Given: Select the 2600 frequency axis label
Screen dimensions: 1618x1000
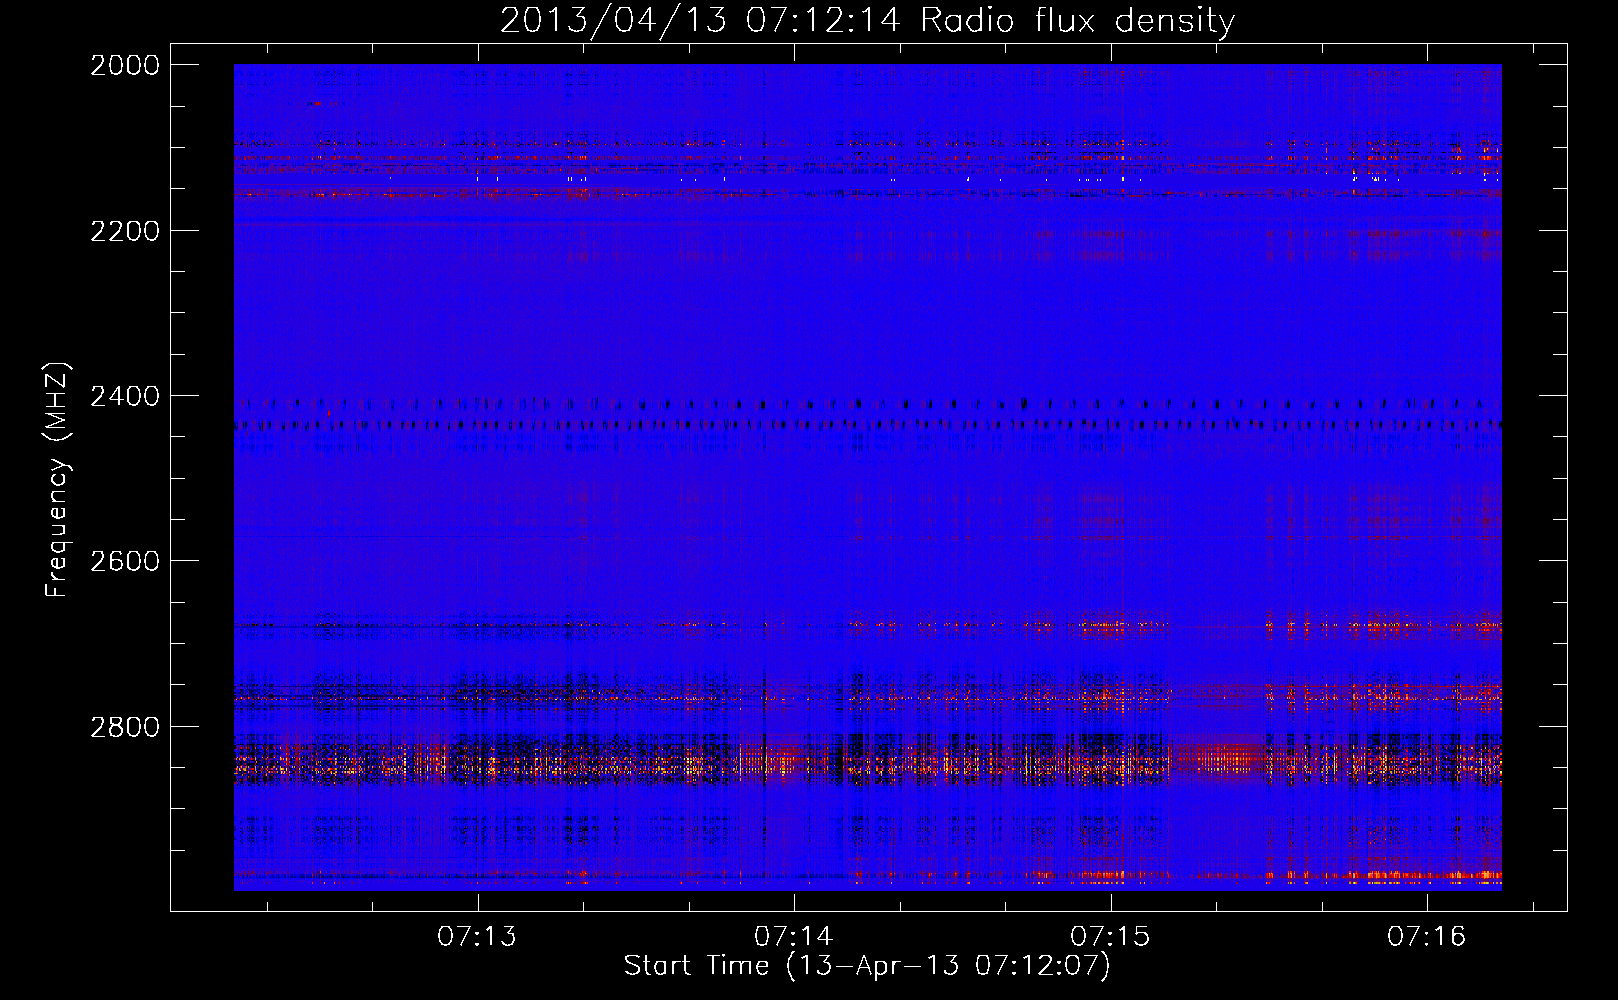Looking at the screenshot, I should (125, 561).
